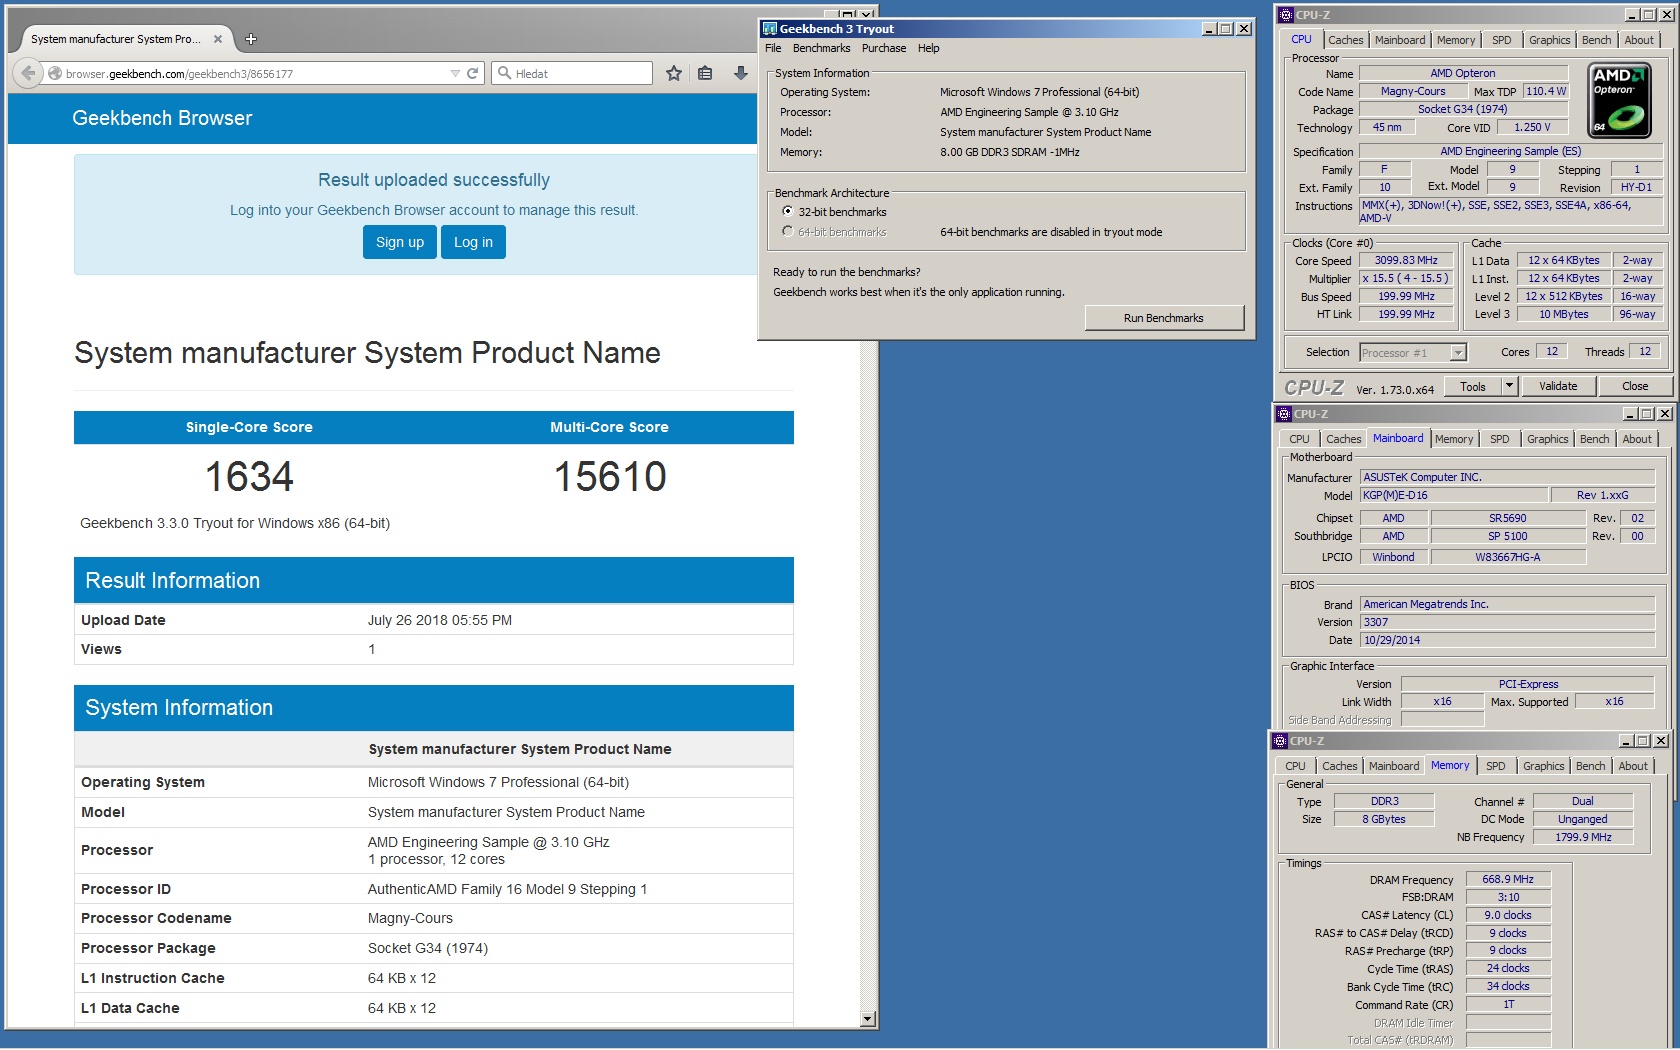Open the bookmarks list icon
The width and height of the screenshot is (1680, 1050).
(705, 73)
